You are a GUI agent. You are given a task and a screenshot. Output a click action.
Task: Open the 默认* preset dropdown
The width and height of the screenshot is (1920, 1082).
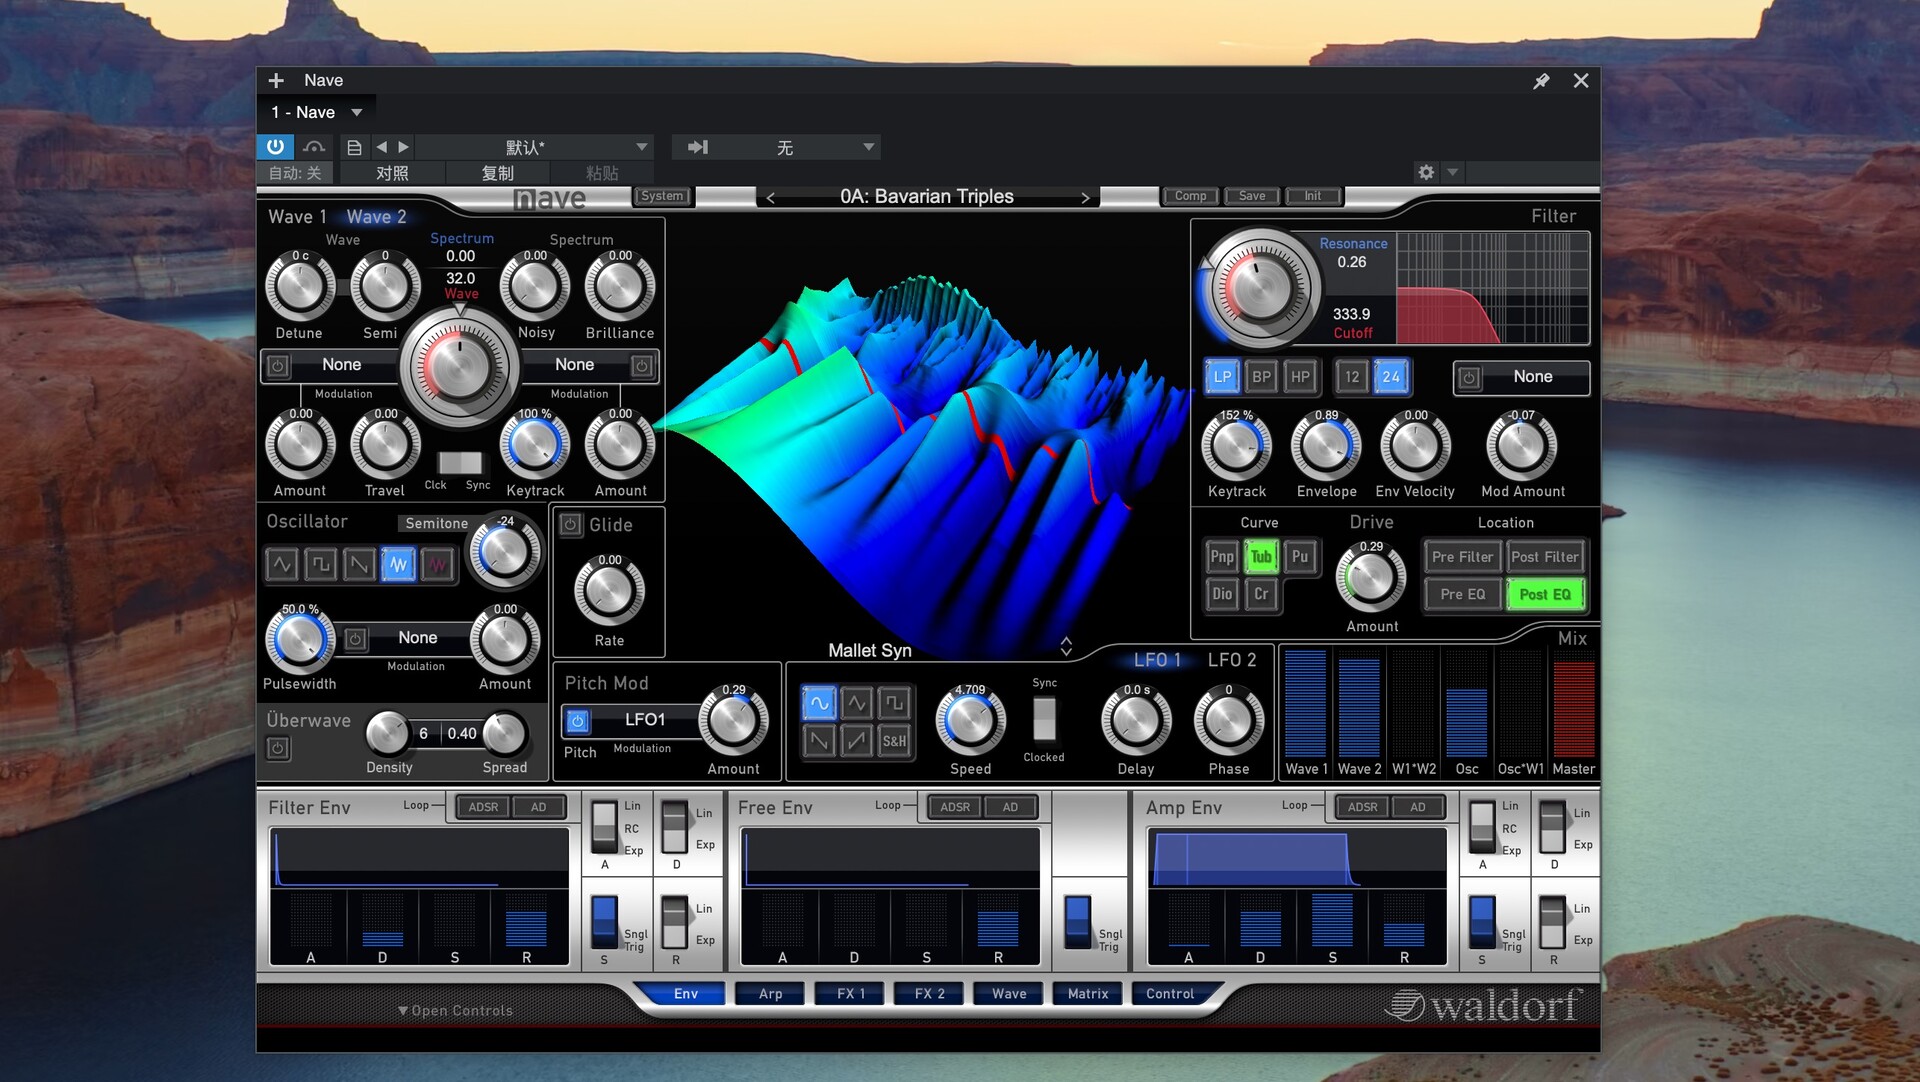534,147
